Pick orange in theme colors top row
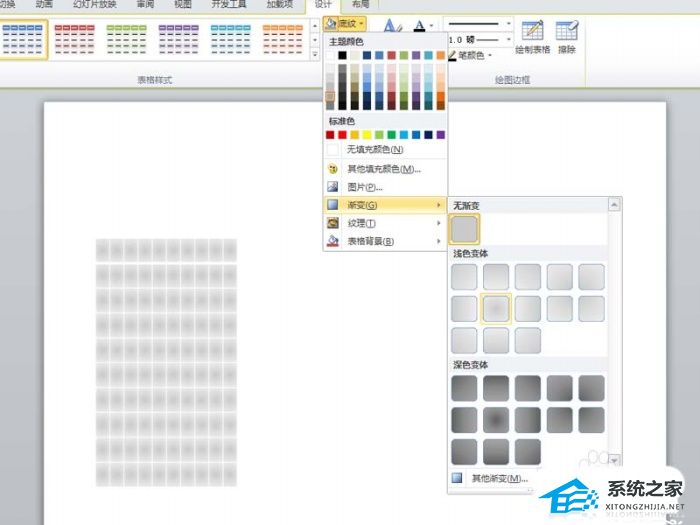This screenshot has width=700, height=525. pyautogui.click(x=441, y=55)
